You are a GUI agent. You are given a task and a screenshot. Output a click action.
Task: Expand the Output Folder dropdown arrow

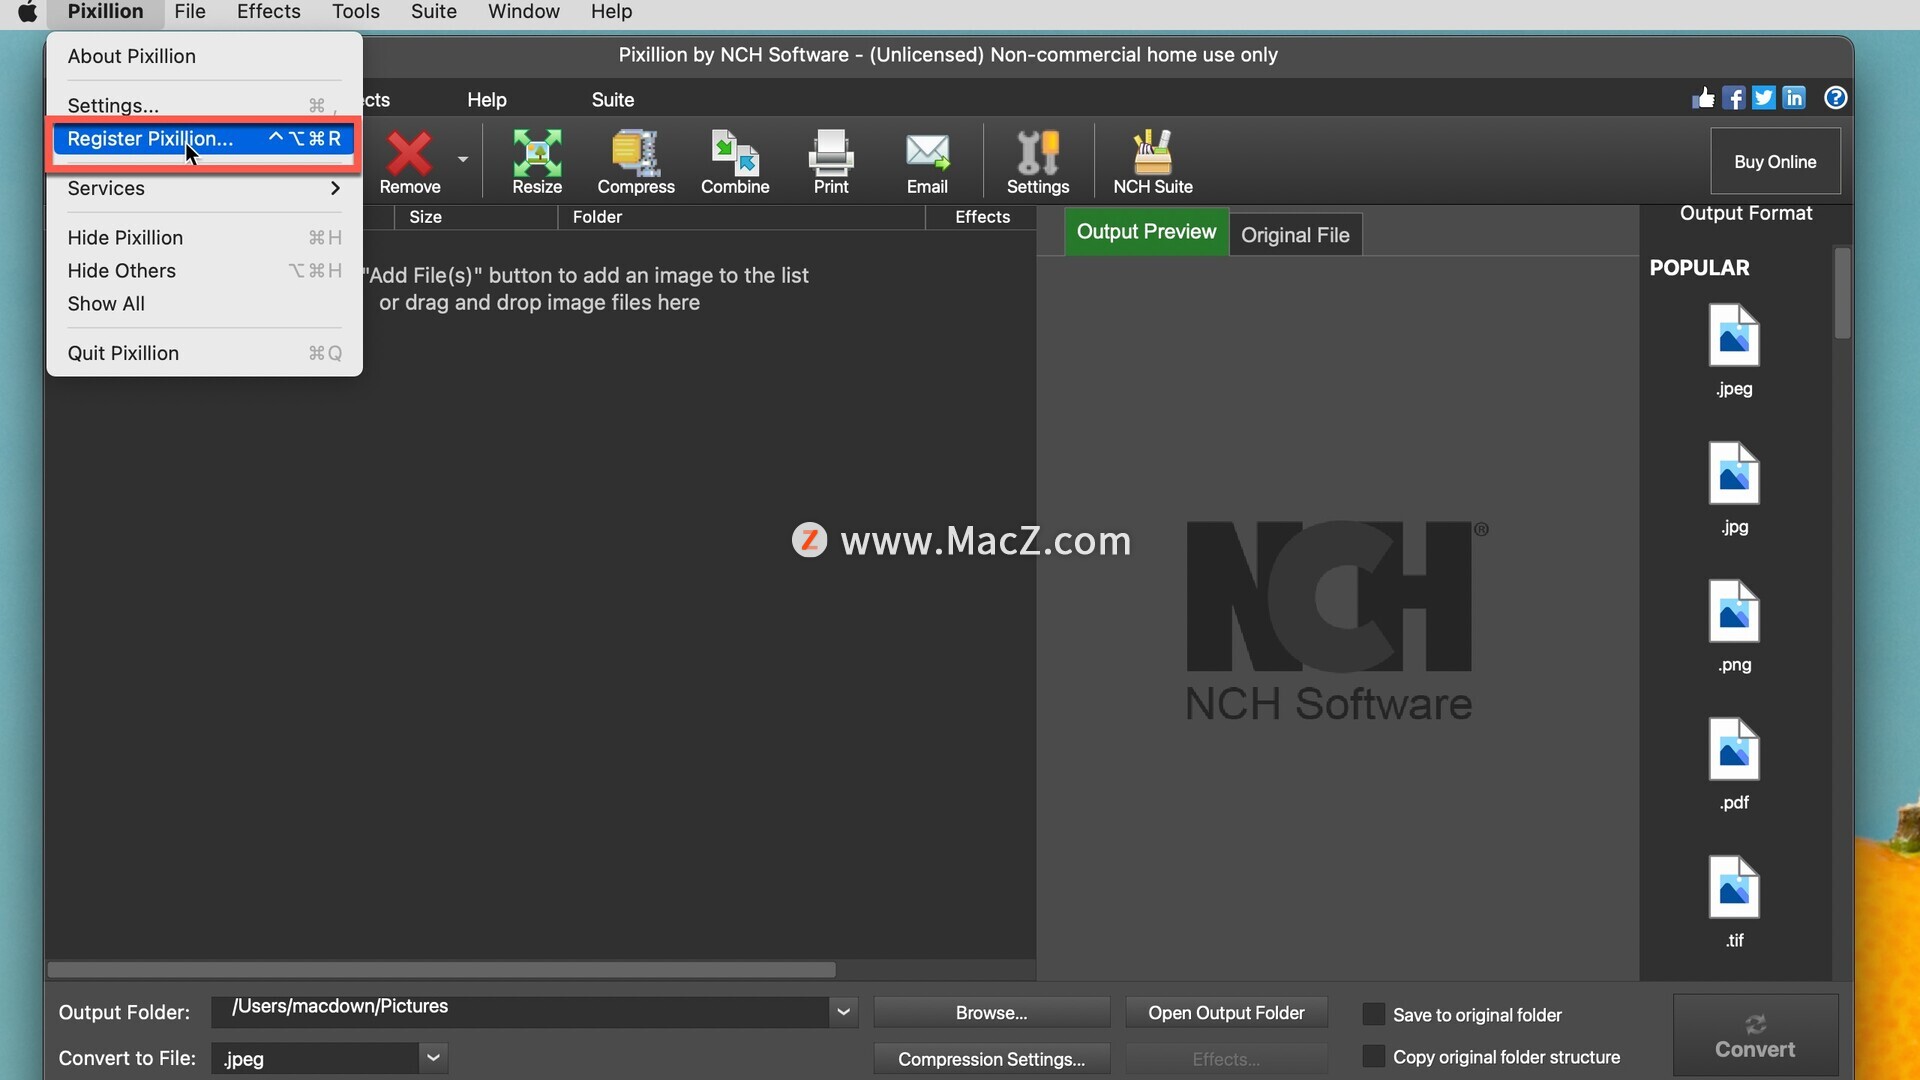tap(843, 1012)
